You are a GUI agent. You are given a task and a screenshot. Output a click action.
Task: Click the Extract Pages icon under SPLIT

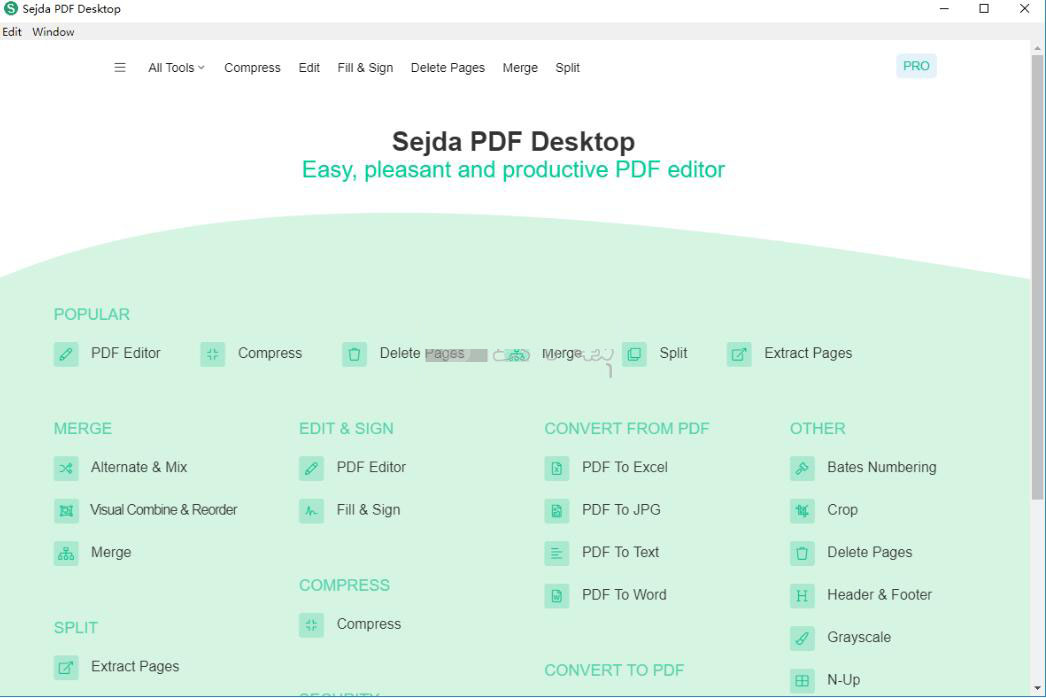66,667
